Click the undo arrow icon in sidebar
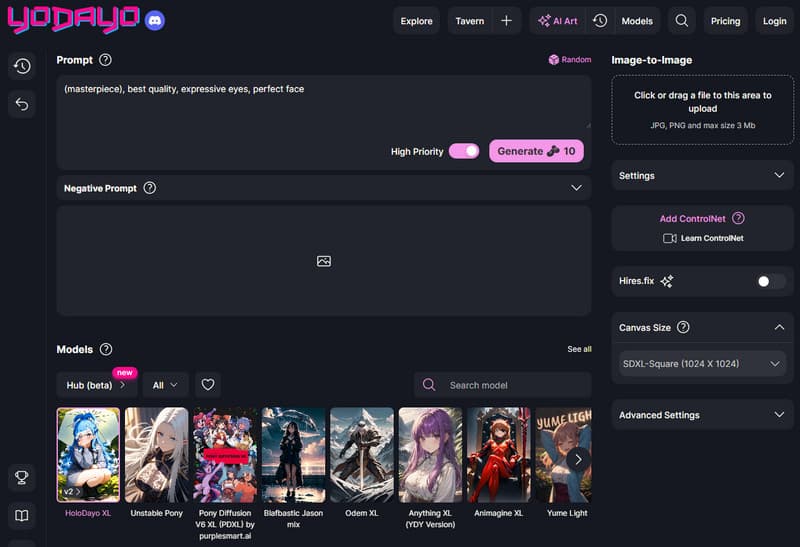 21,104
